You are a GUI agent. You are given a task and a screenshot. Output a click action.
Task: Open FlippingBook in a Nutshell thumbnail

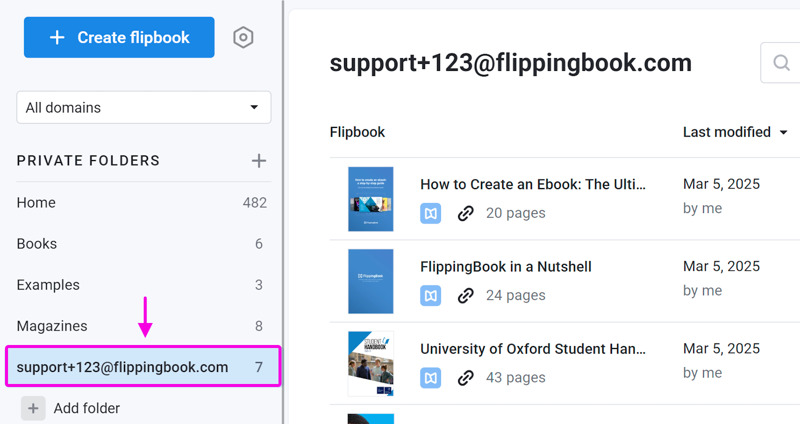pyautogui.click(x=370, y=281)
